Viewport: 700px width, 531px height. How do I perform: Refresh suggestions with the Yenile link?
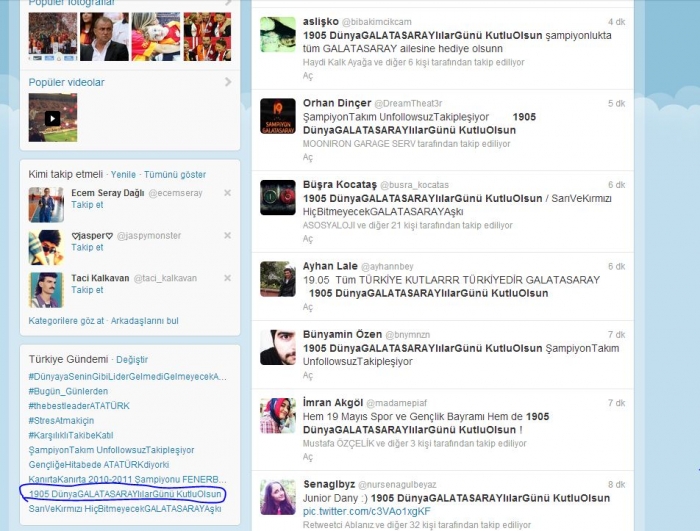pyautogui.click(x=123, y=175)
